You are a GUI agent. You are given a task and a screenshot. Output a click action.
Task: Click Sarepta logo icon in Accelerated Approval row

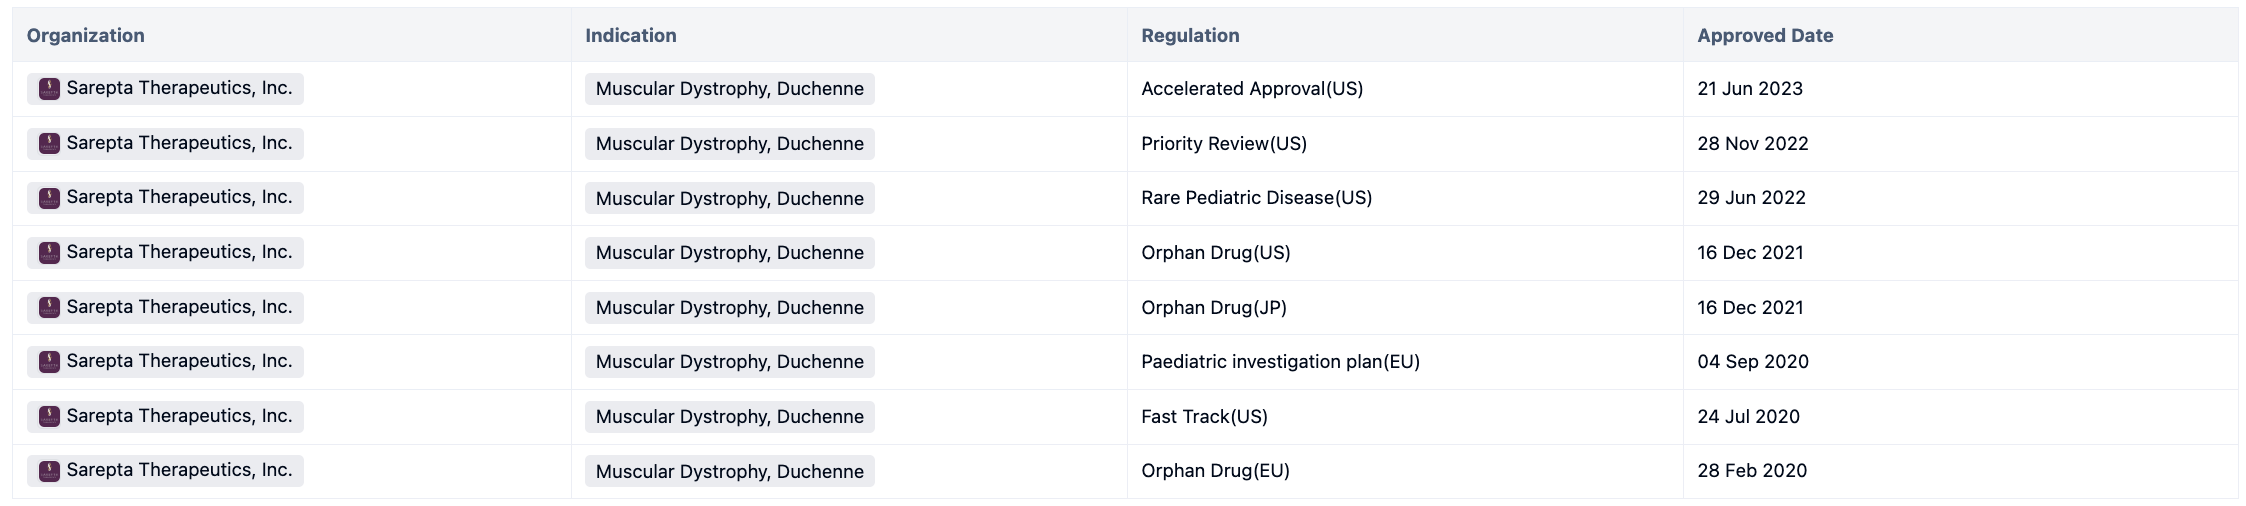click(x=49, y=89)
